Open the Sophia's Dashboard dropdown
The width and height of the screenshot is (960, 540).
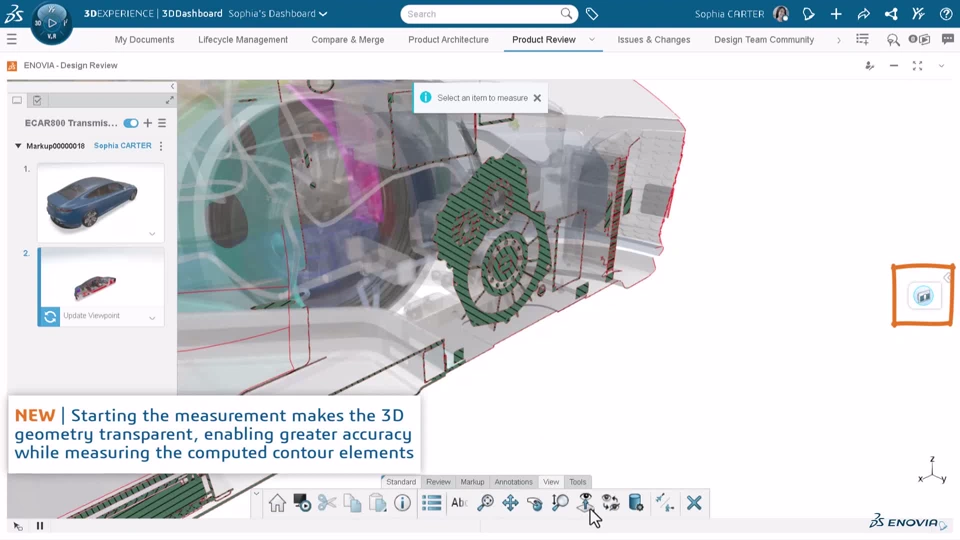pos(277,13)
